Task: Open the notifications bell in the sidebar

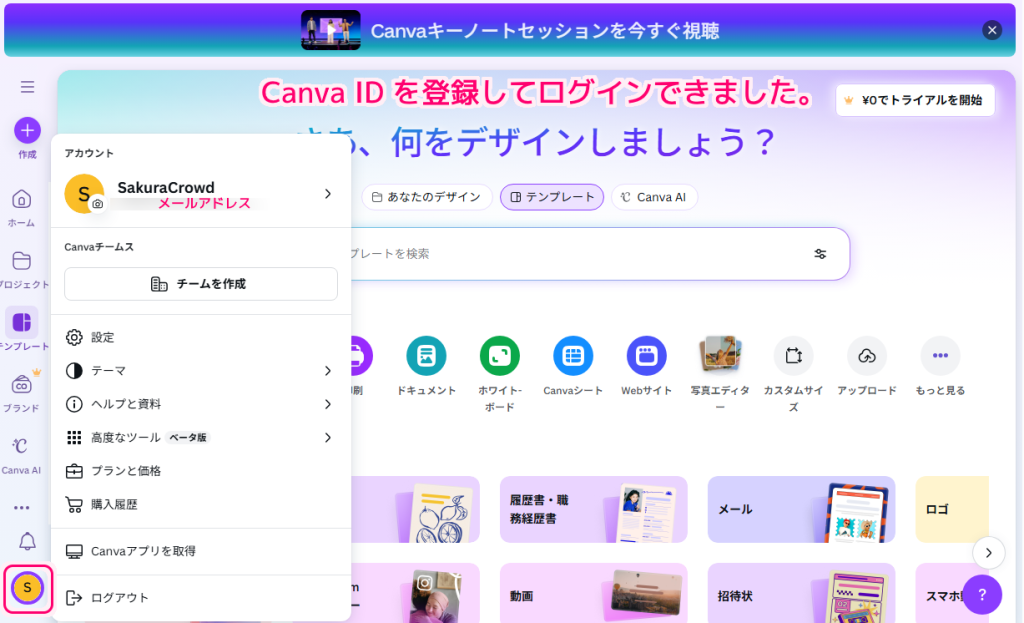Action: [x=27, y=541]
